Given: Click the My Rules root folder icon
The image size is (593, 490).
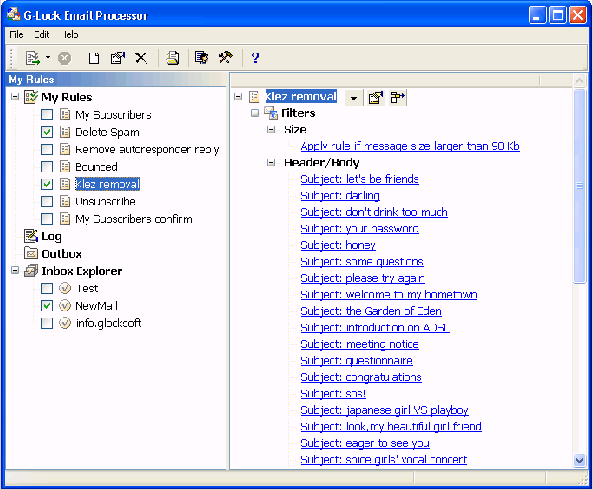Looking at the screenshot, I should (31, 97).
